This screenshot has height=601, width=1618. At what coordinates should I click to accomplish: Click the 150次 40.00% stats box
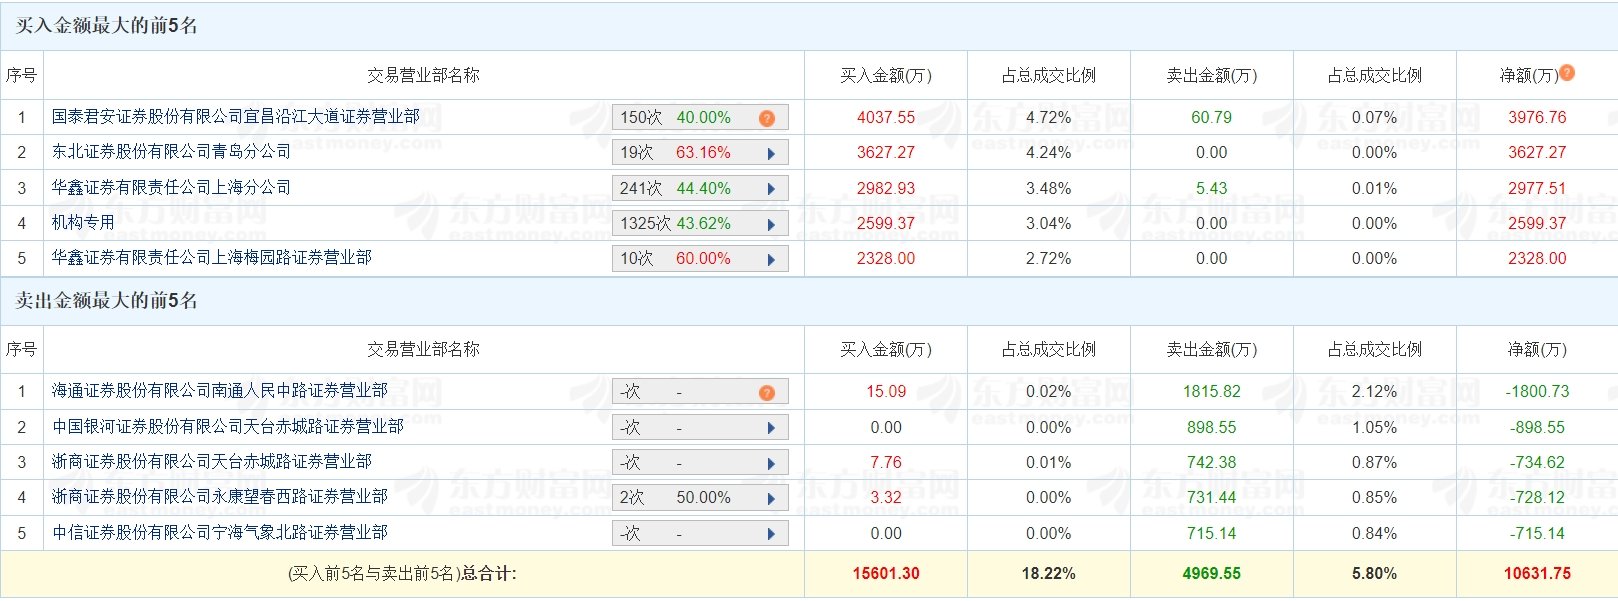tap(690, 118)
